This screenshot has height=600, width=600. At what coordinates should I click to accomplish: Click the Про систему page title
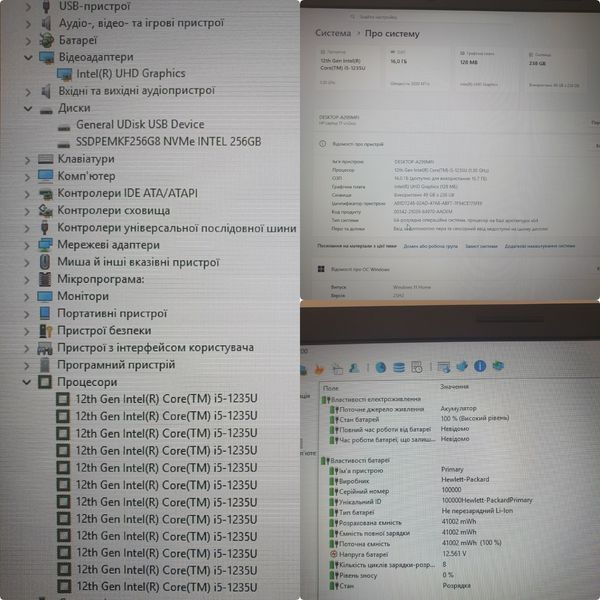pos(392,34)
